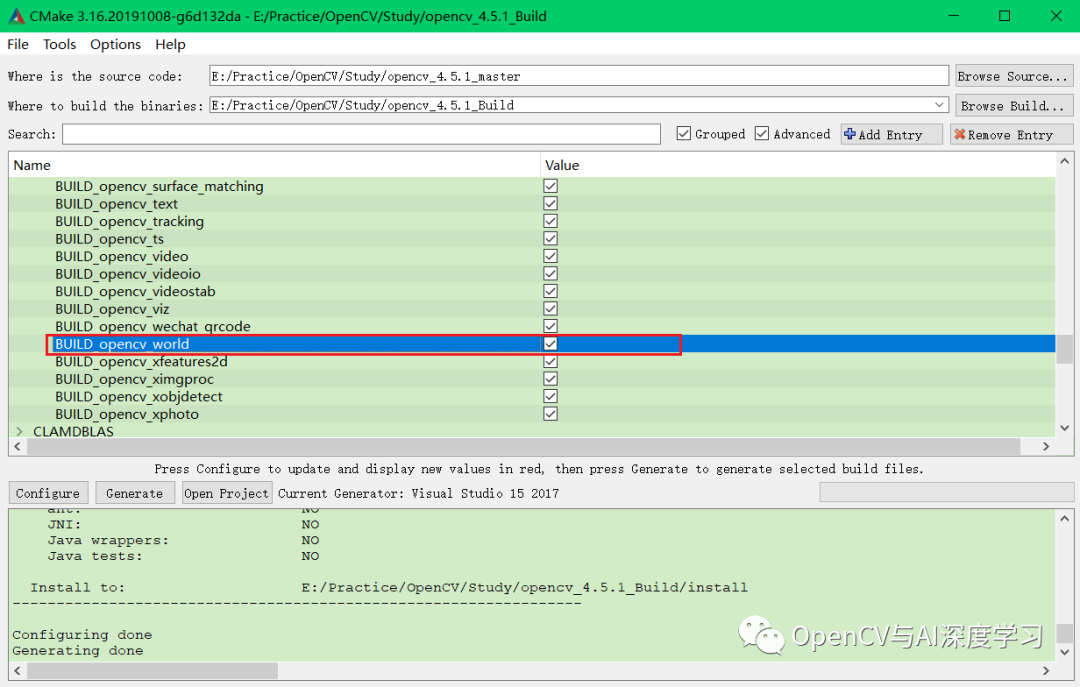Uncheck the BUILD_opencv_xfeatures2d value
This screenshot has width=1080, height=687.
550,361
